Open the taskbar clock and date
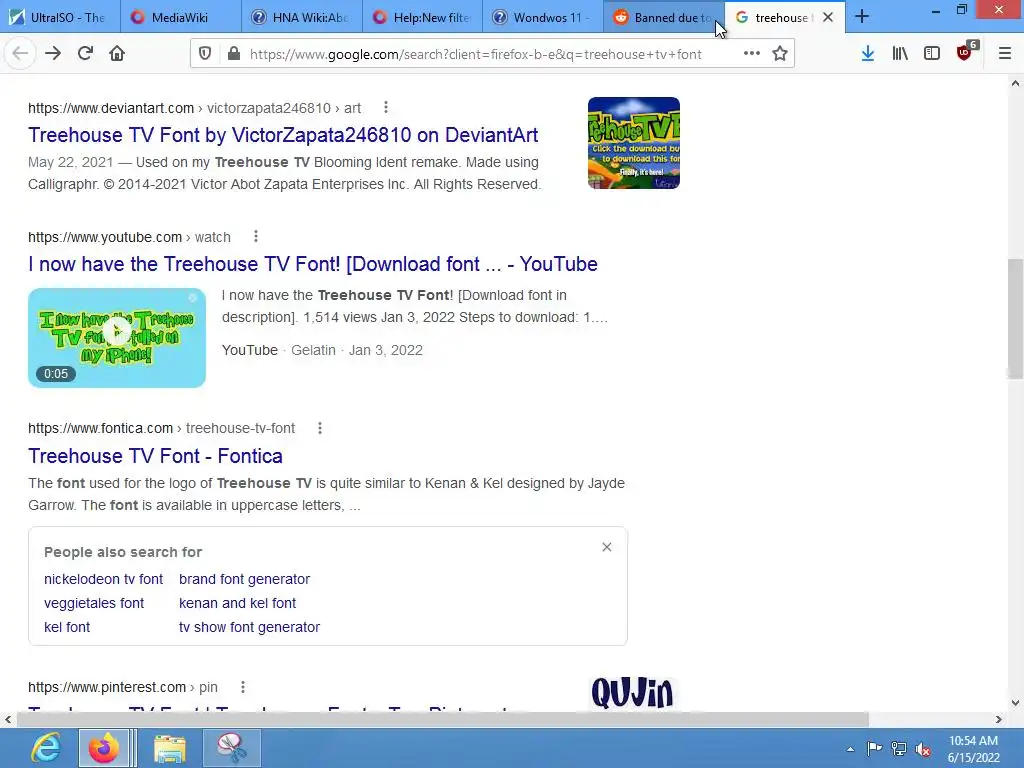 [x=974, y=749]
